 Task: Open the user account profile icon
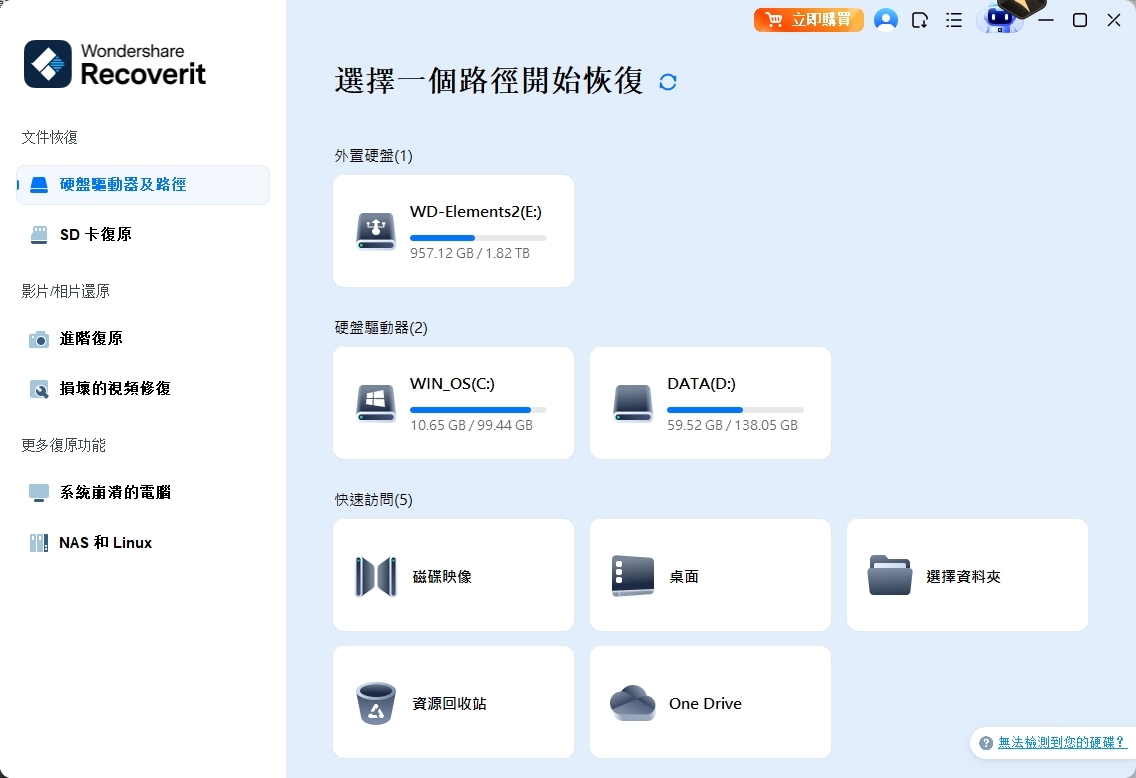click(x=885, y=20)
